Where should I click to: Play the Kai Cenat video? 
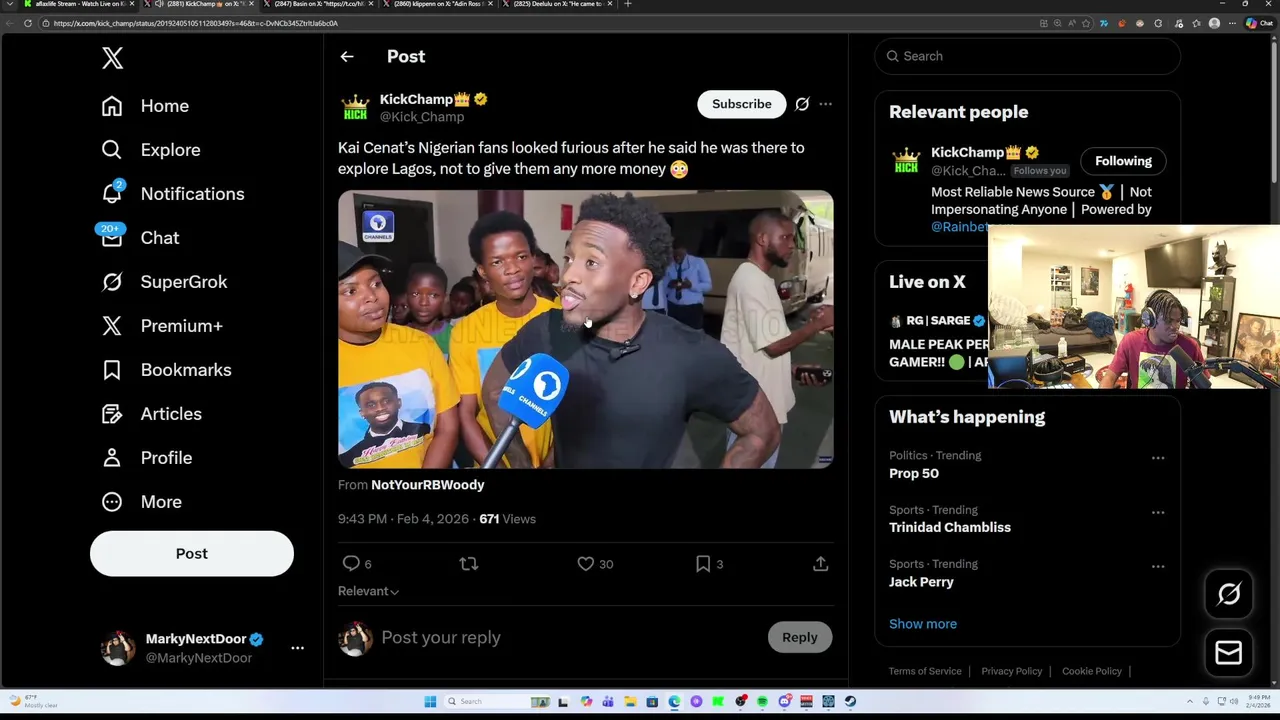[x=586, y=329]
